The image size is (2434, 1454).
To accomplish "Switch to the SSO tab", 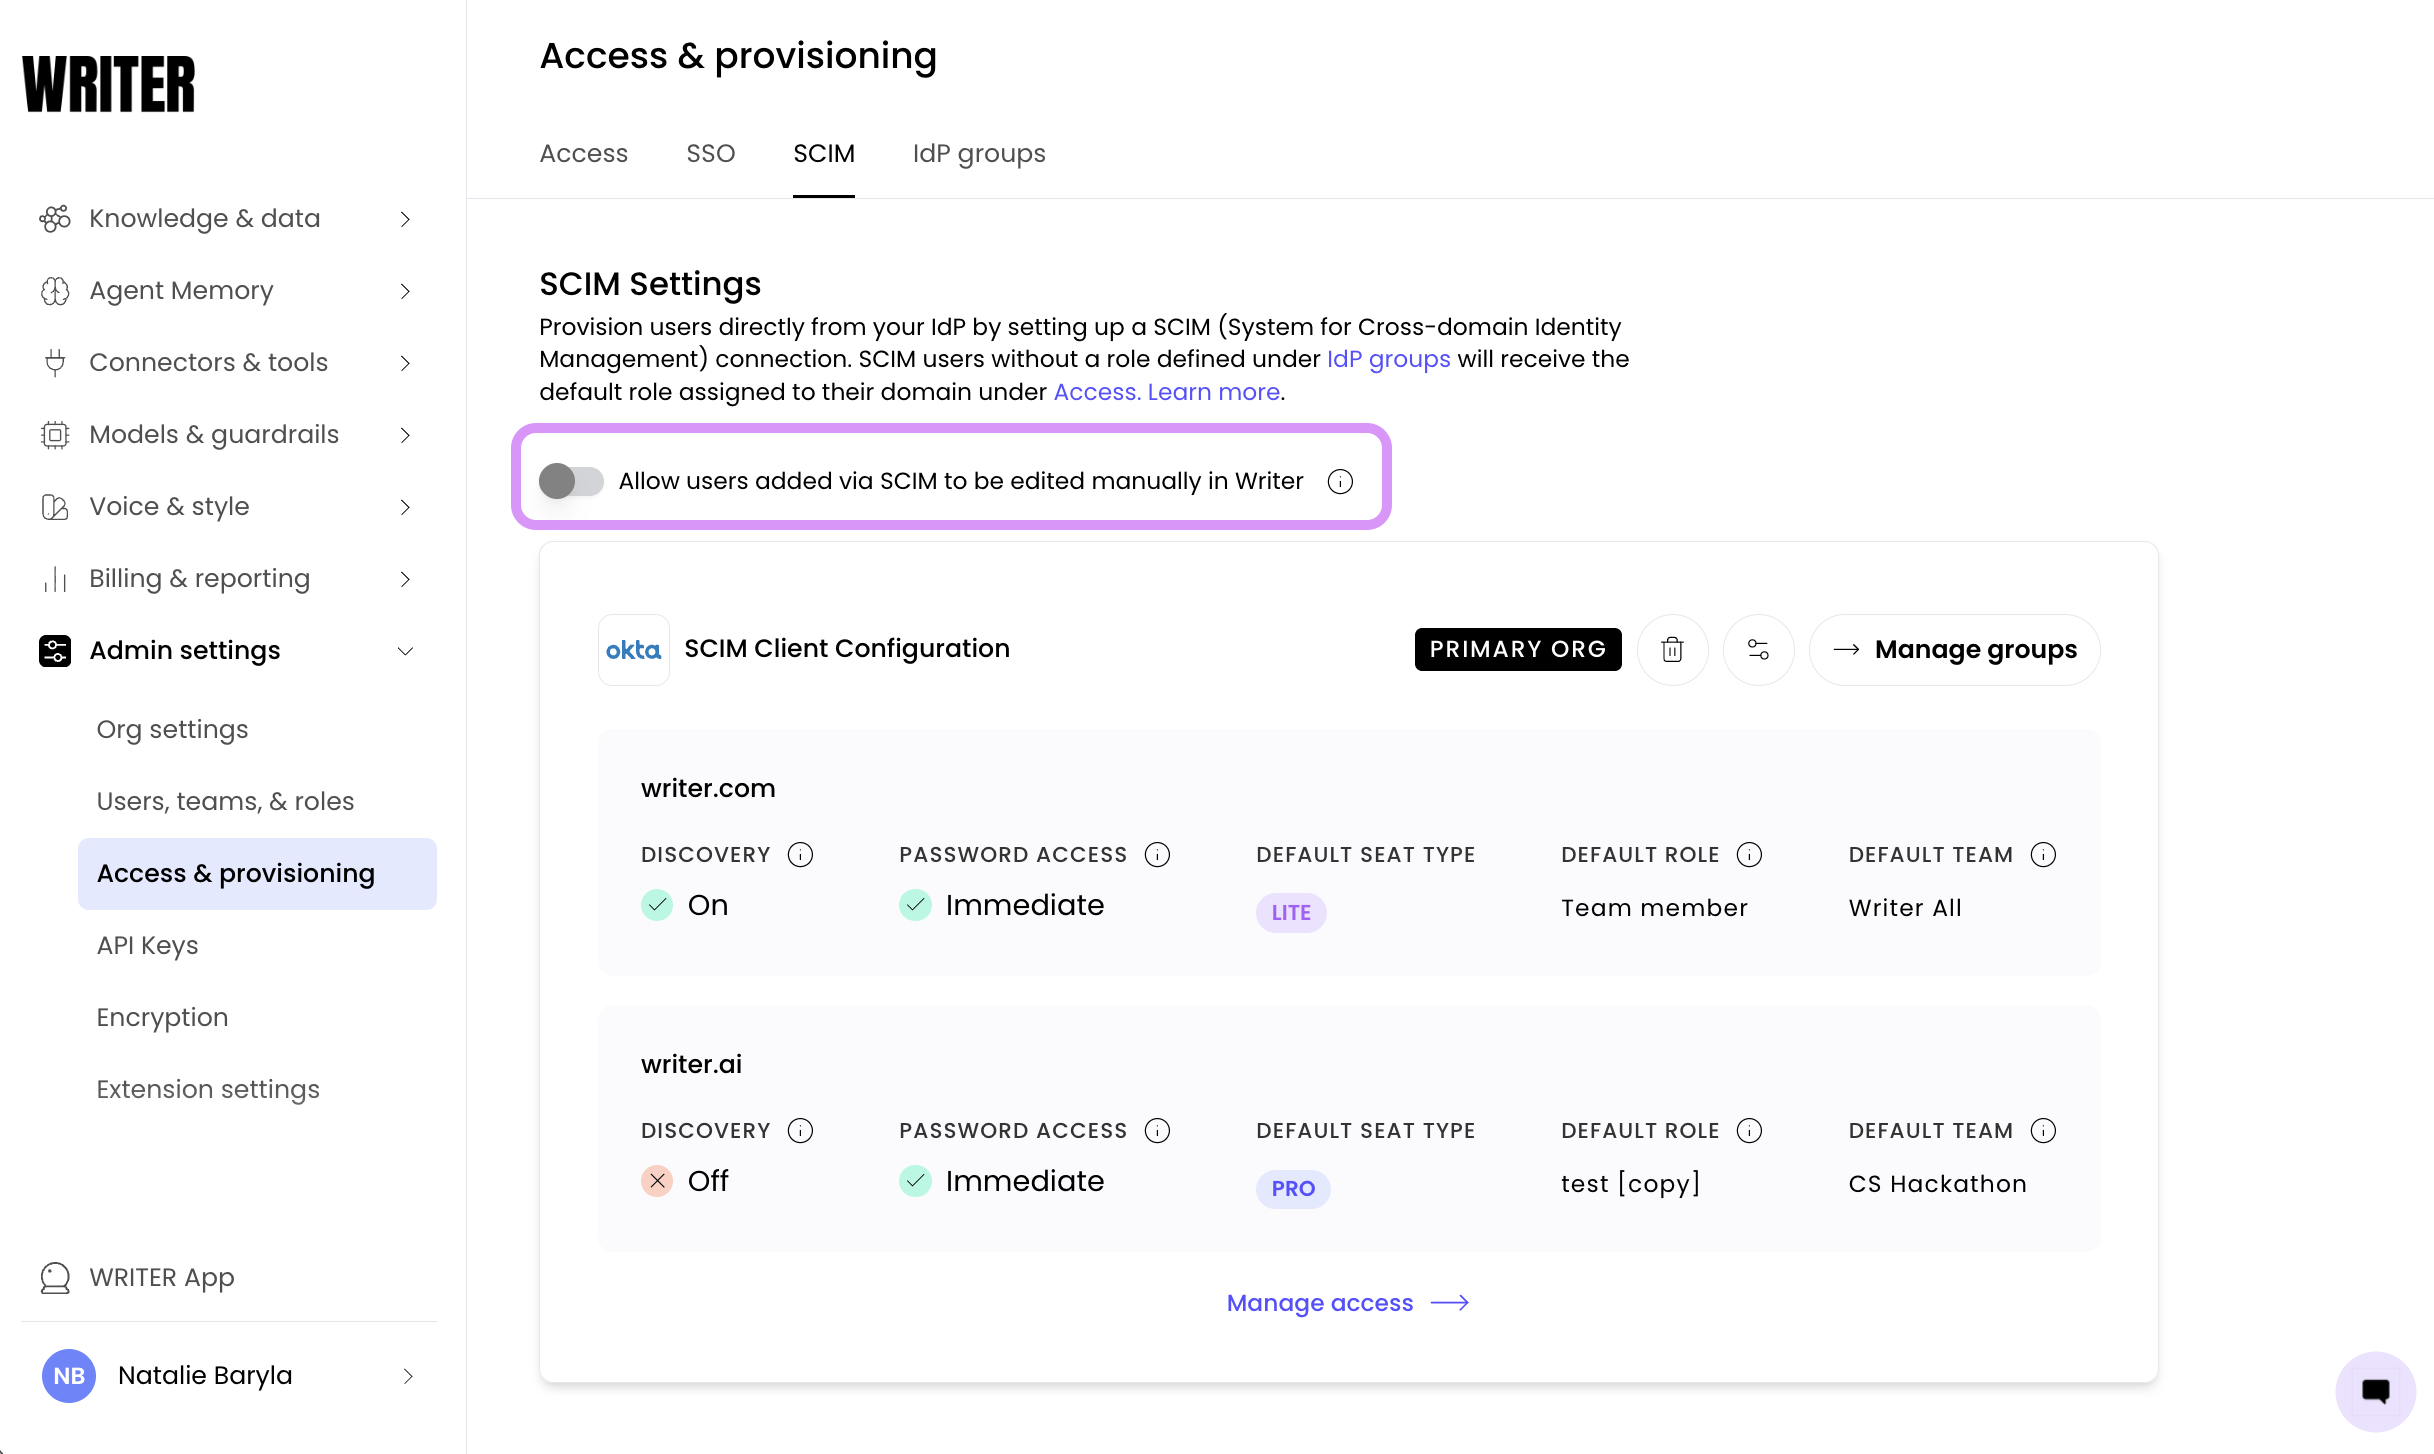I will click(711, 153).
